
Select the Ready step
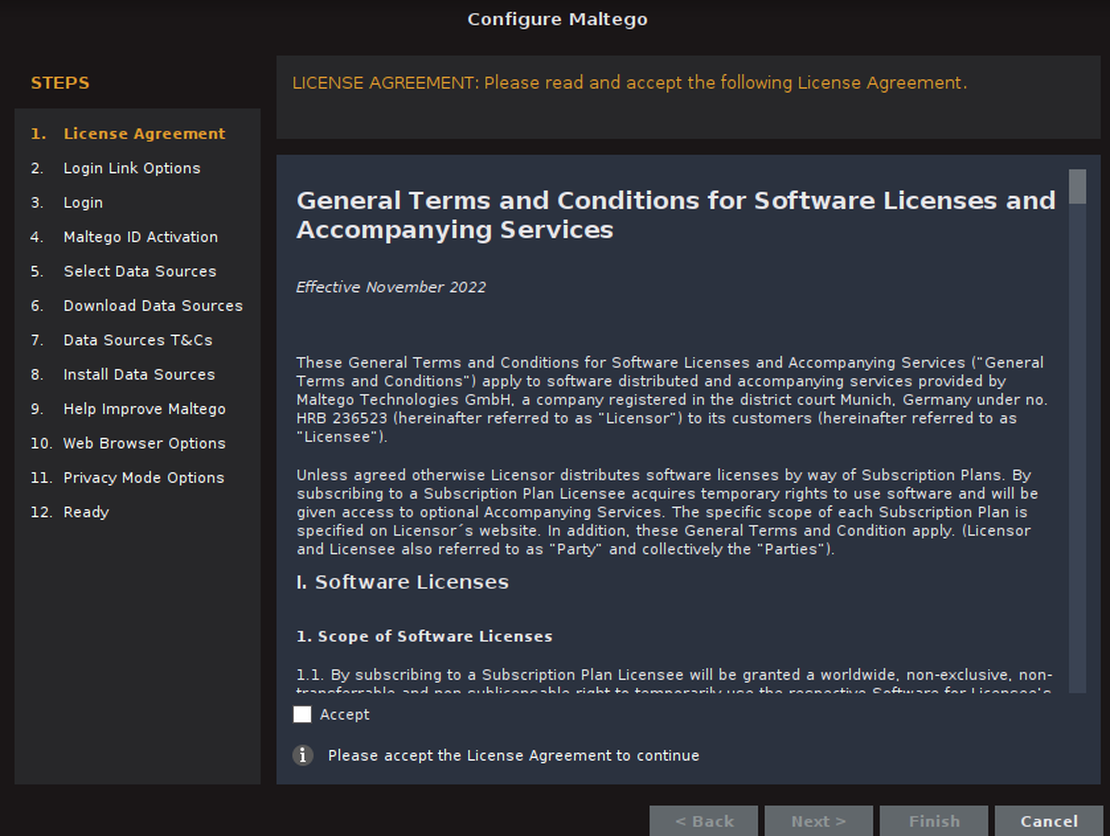click(86, 512)
